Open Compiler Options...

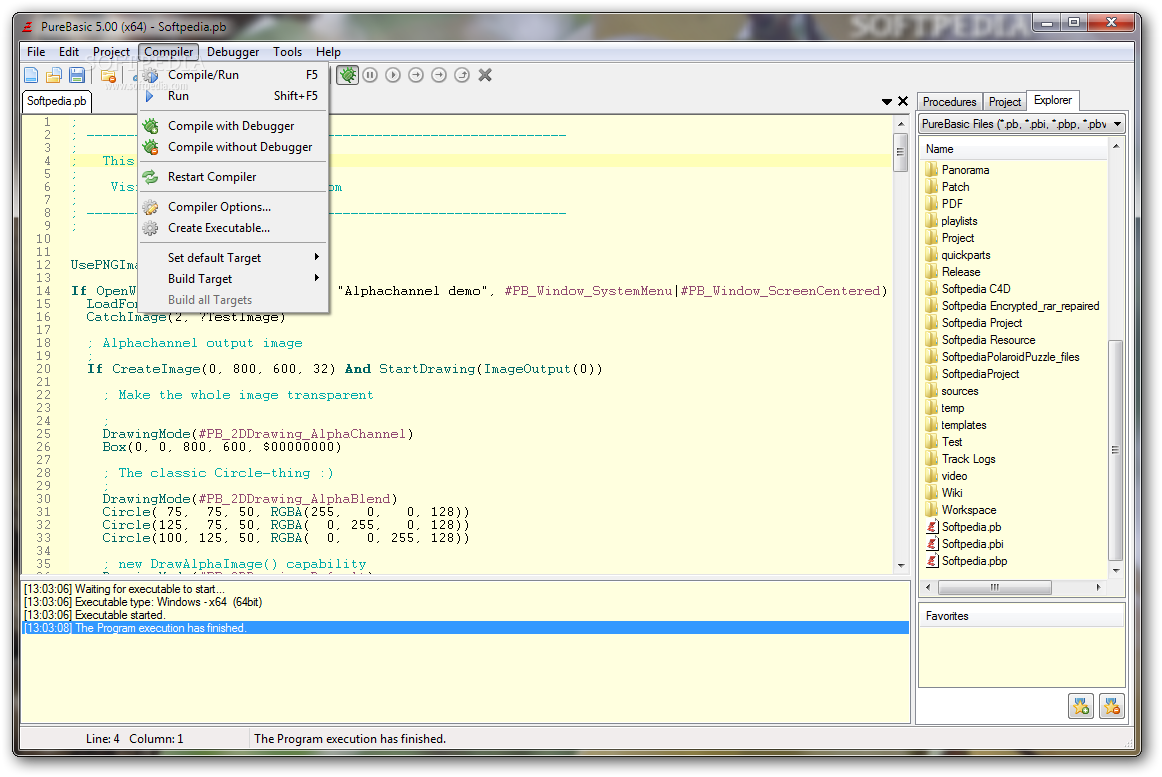click(233, 207)
